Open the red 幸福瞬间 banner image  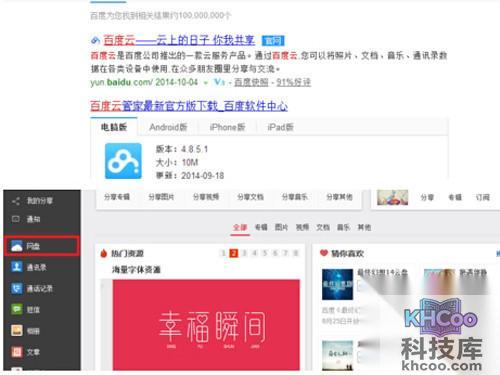[x=206, y=325]
